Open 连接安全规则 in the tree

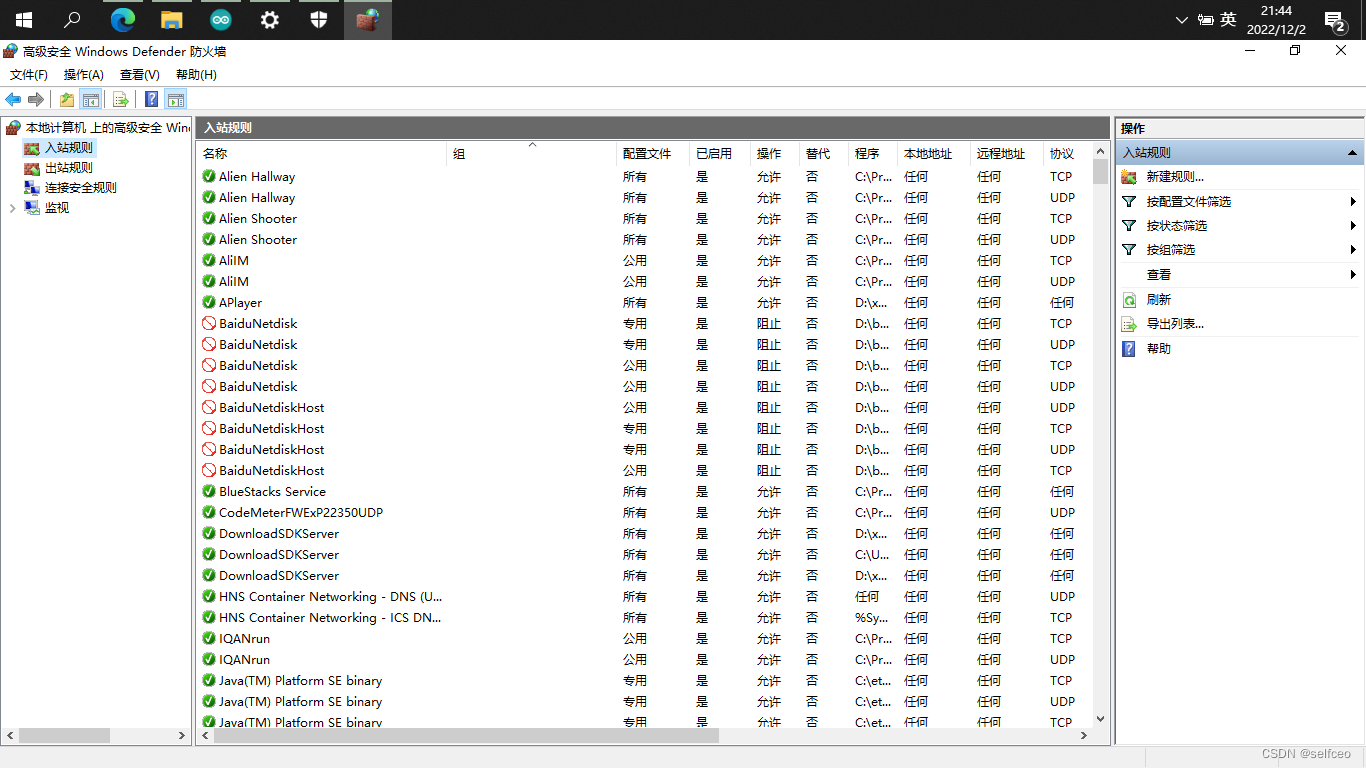coord(81,187)
